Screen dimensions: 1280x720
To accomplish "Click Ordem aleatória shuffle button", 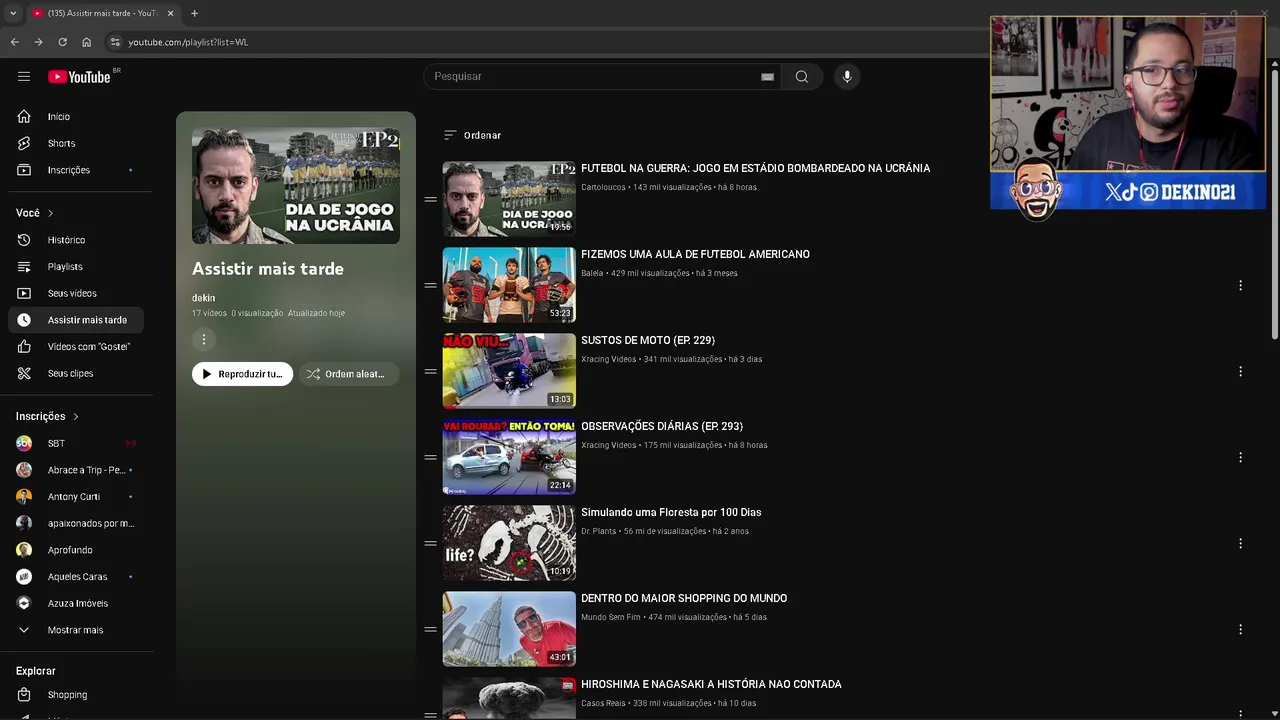I will [348, 374].
